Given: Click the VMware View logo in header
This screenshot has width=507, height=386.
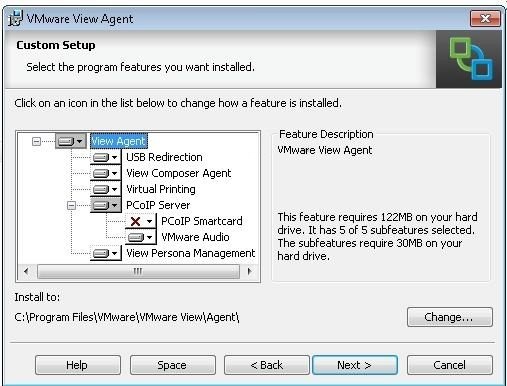Looking at the screenshot, I should tap(469, 59).
